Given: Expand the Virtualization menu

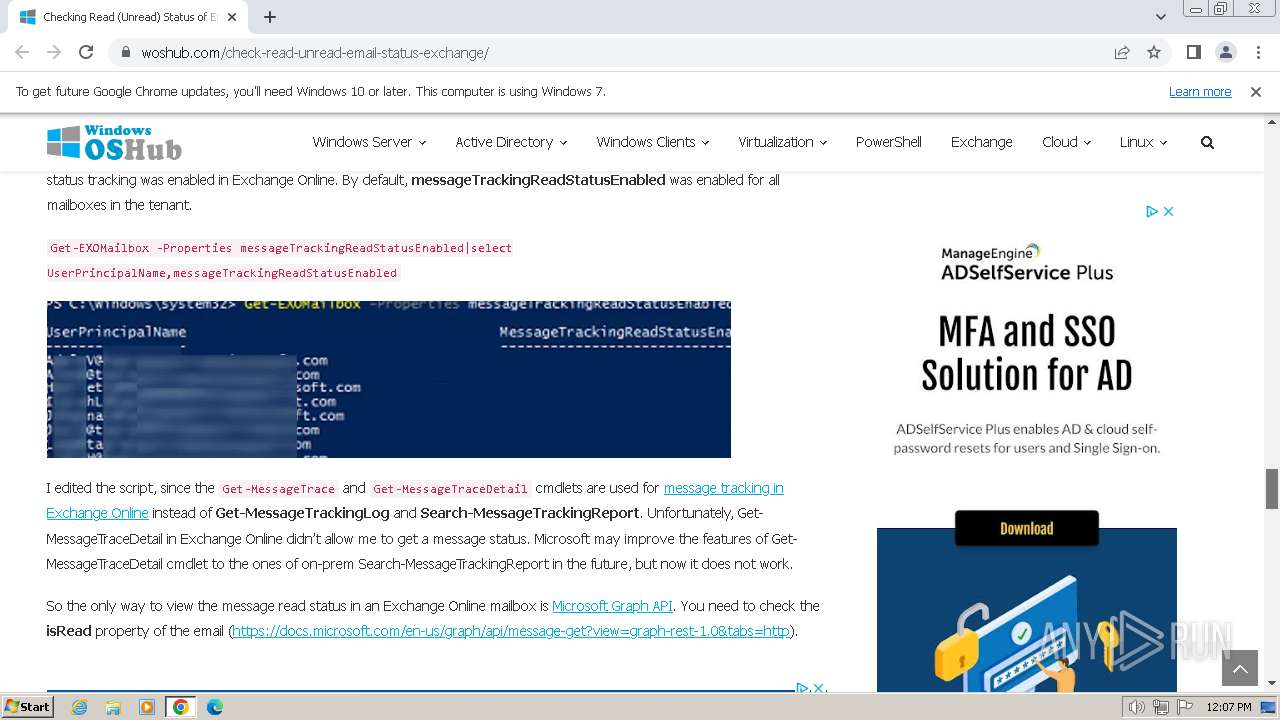Looking at the screenshot, I should click(782, 142).
